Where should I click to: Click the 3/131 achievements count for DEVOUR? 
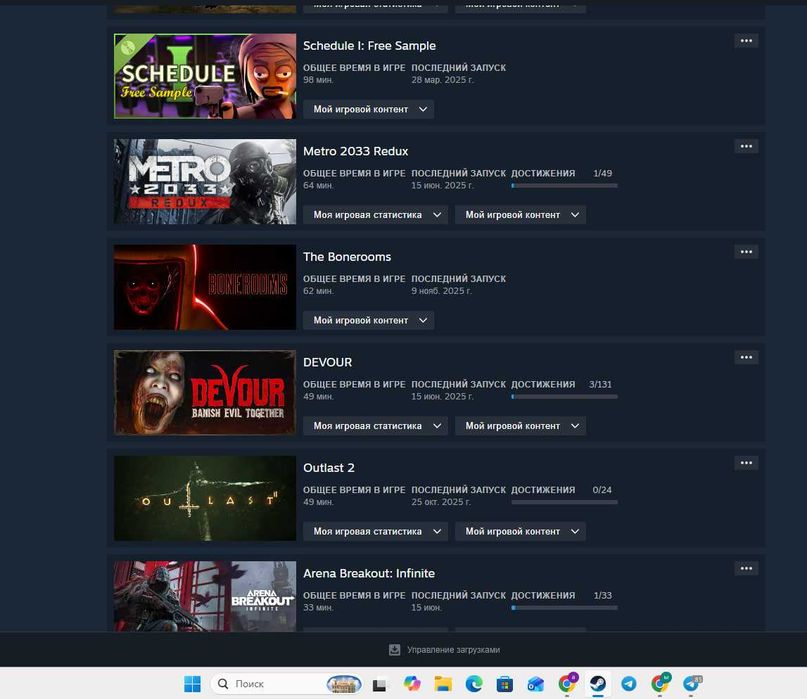tap(600, 385)
